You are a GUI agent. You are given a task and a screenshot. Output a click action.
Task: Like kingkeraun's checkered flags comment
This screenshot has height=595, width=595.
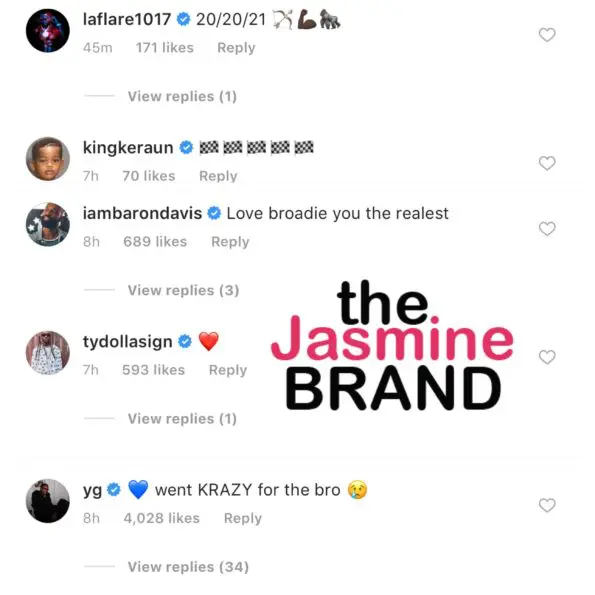pyautogui.click(x=547, y=164)
